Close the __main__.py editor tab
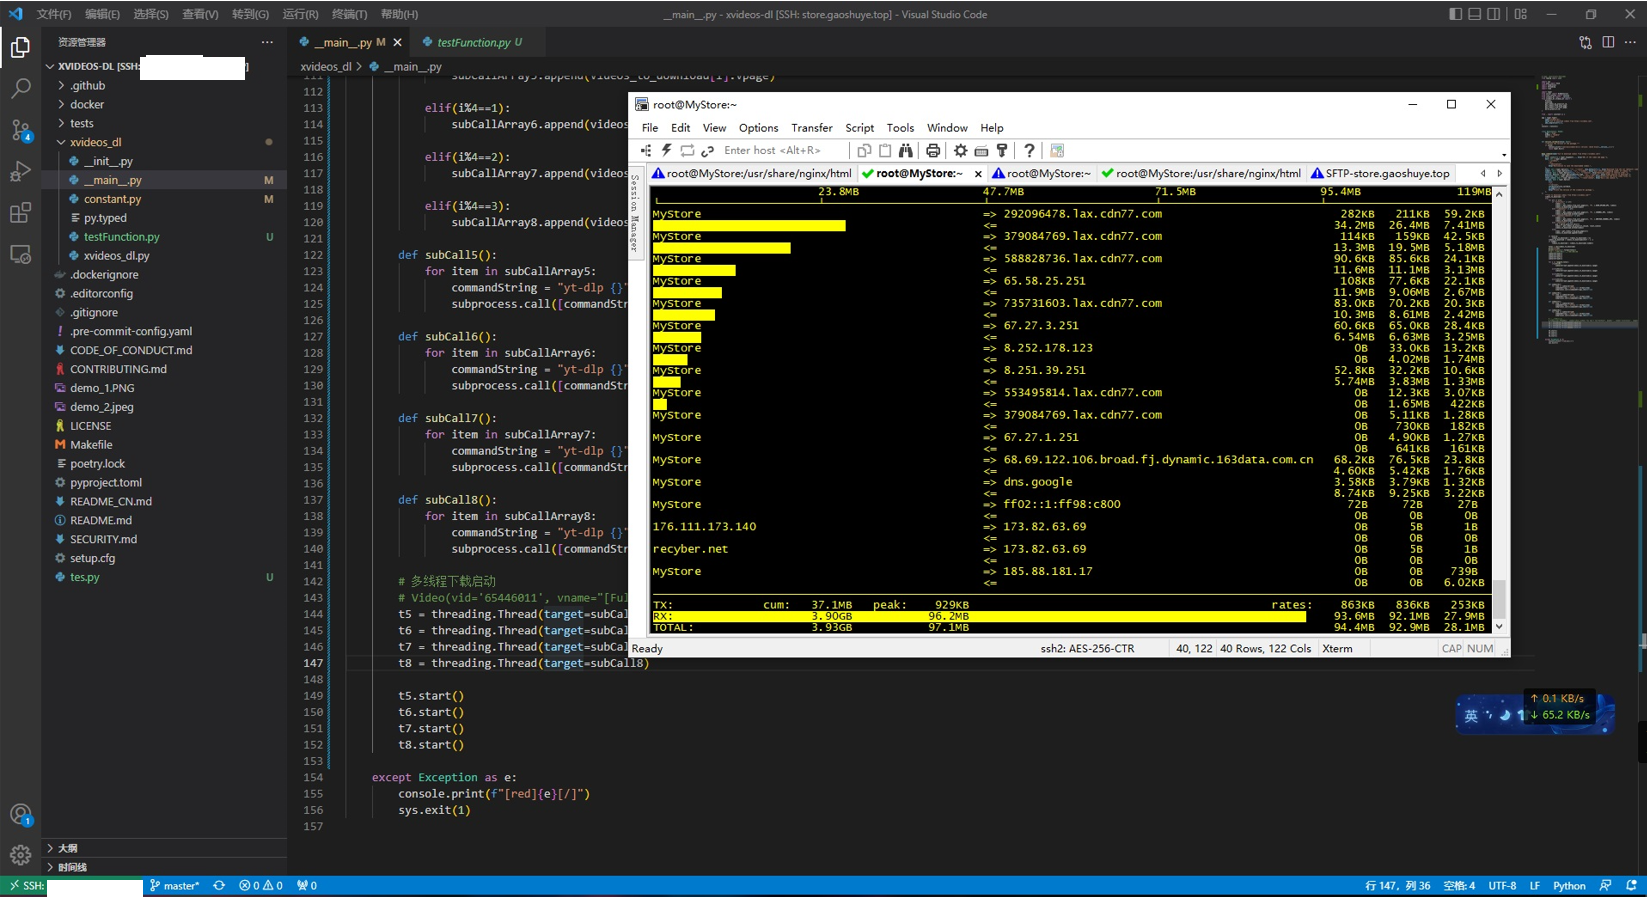The width and height of the screenshot is (1647, 897). click(397, 42)
